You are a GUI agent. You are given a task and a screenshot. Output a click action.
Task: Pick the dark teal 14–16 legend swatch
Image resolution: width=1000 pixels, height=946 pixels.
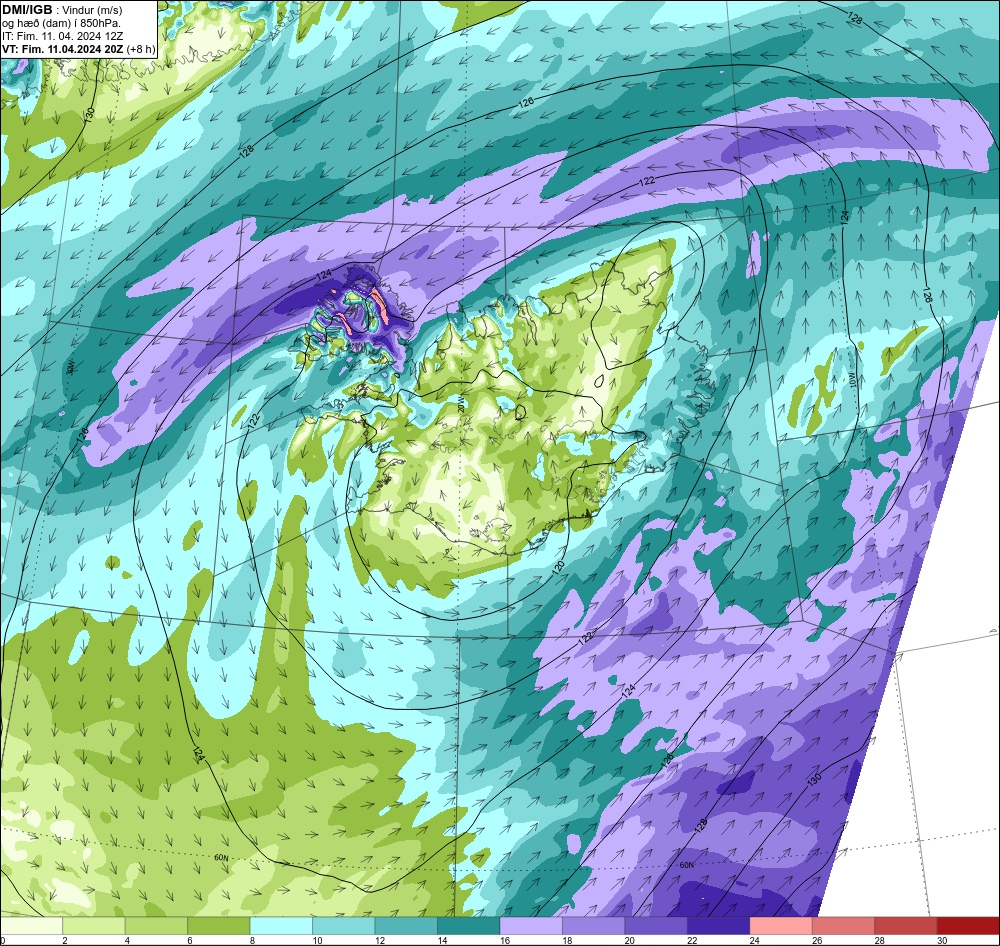tap(469, 926)
